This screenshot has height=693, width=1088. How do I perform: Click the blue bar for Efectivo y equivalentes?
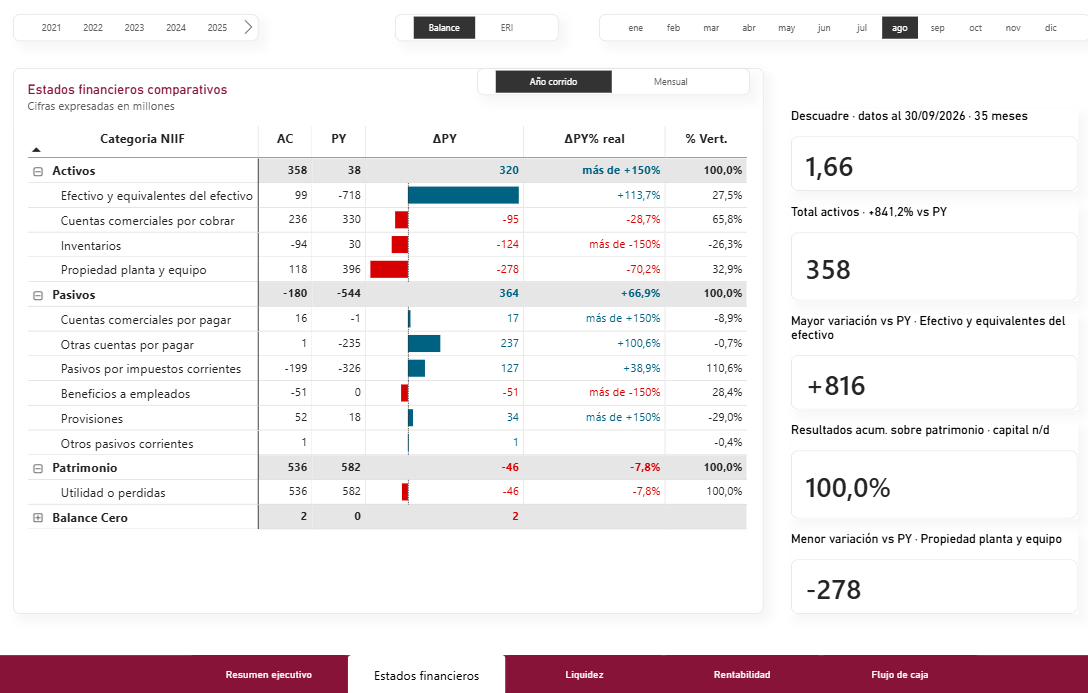point(464,196)
